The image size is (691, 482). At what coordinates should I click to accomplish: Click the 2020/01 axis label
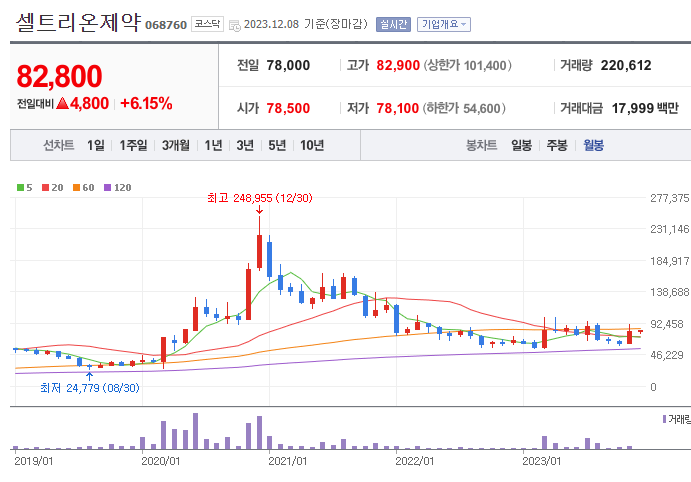pos(160,461)
